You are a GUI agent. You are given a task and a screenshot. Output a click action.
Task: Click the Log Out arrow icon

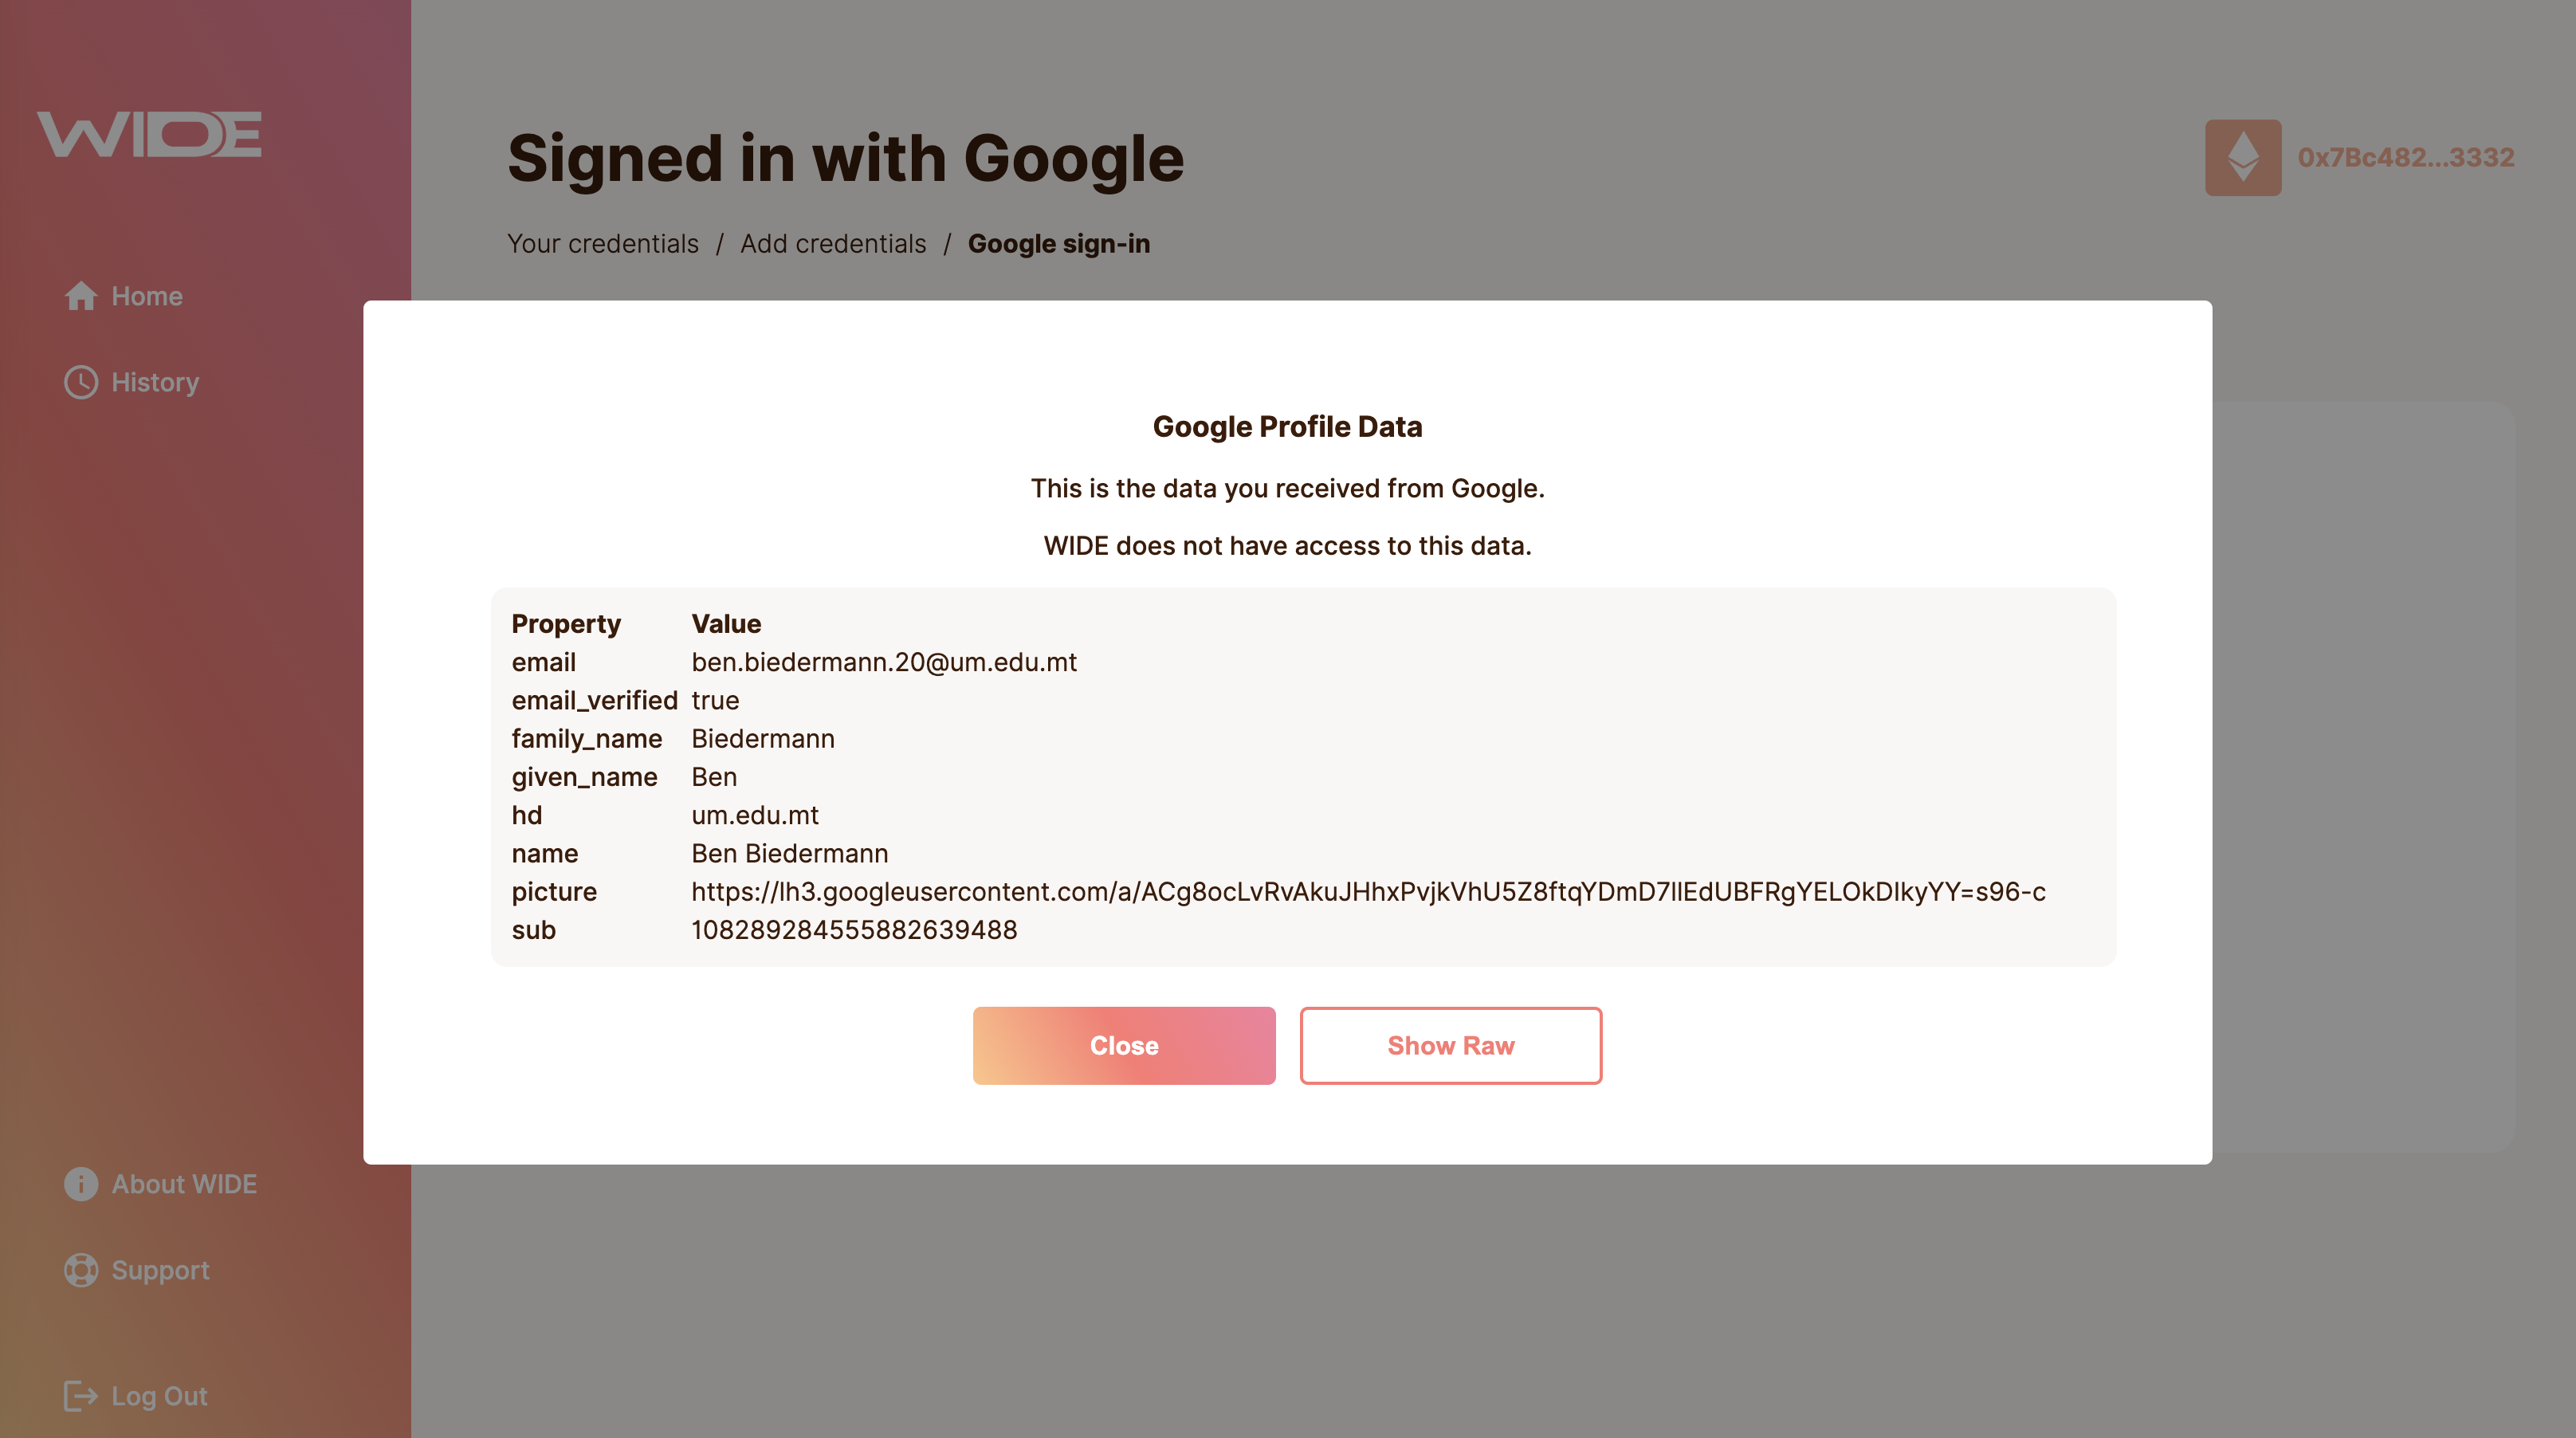[x=81, y=1396]
